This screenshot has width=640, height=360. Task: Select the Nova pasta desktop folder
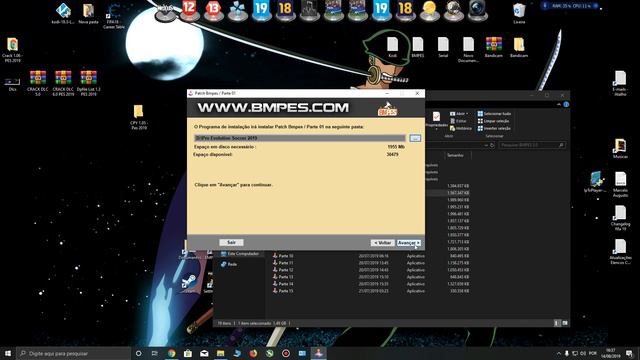coord(89,13)
